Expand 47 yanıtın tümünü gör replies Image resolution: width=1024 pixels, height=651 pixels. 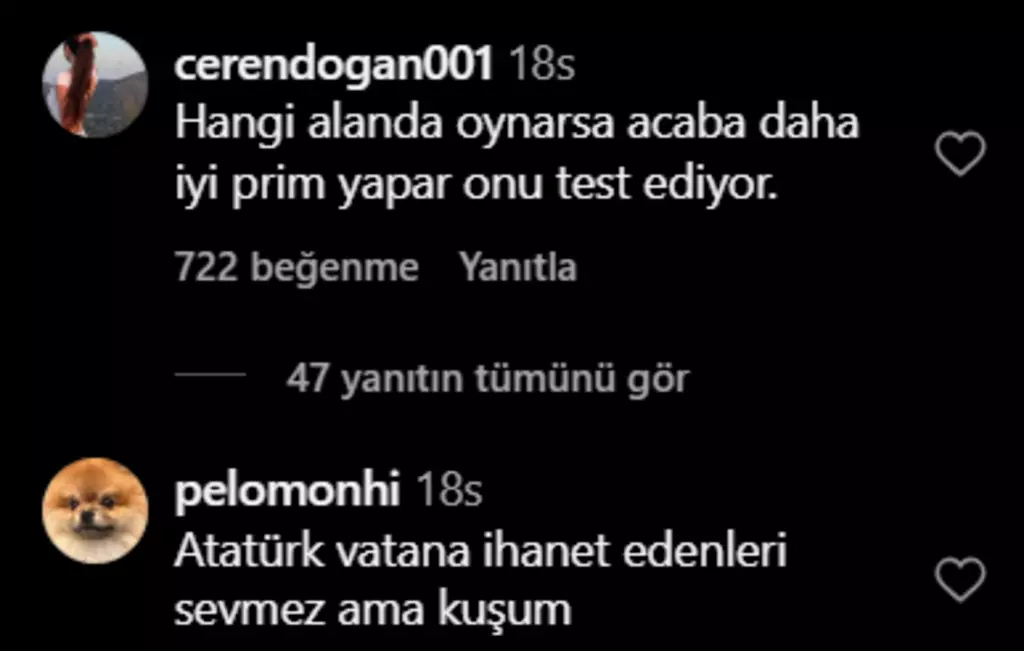coord(487,378)
